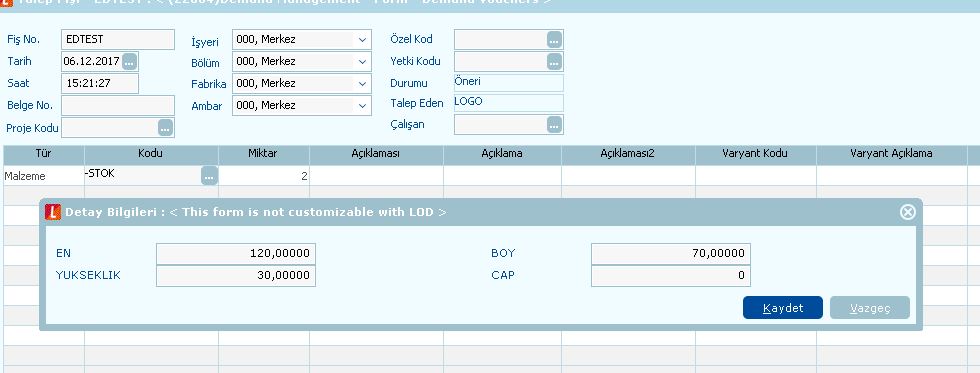
Task: Click the Proje Kodu input field
Action: 110,127
